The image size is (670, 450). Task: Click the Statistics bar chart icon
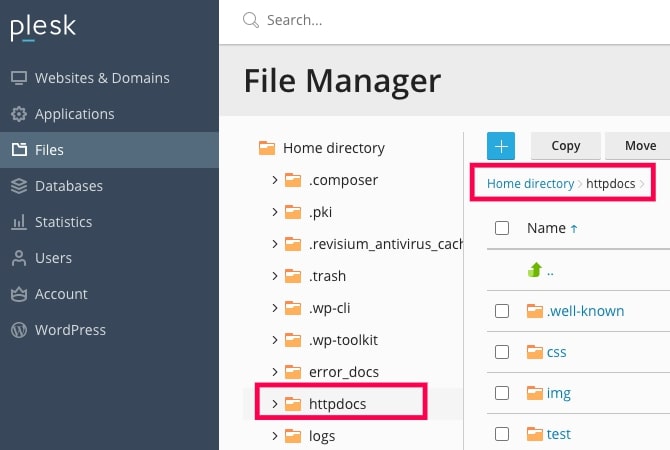coord(18,222)
